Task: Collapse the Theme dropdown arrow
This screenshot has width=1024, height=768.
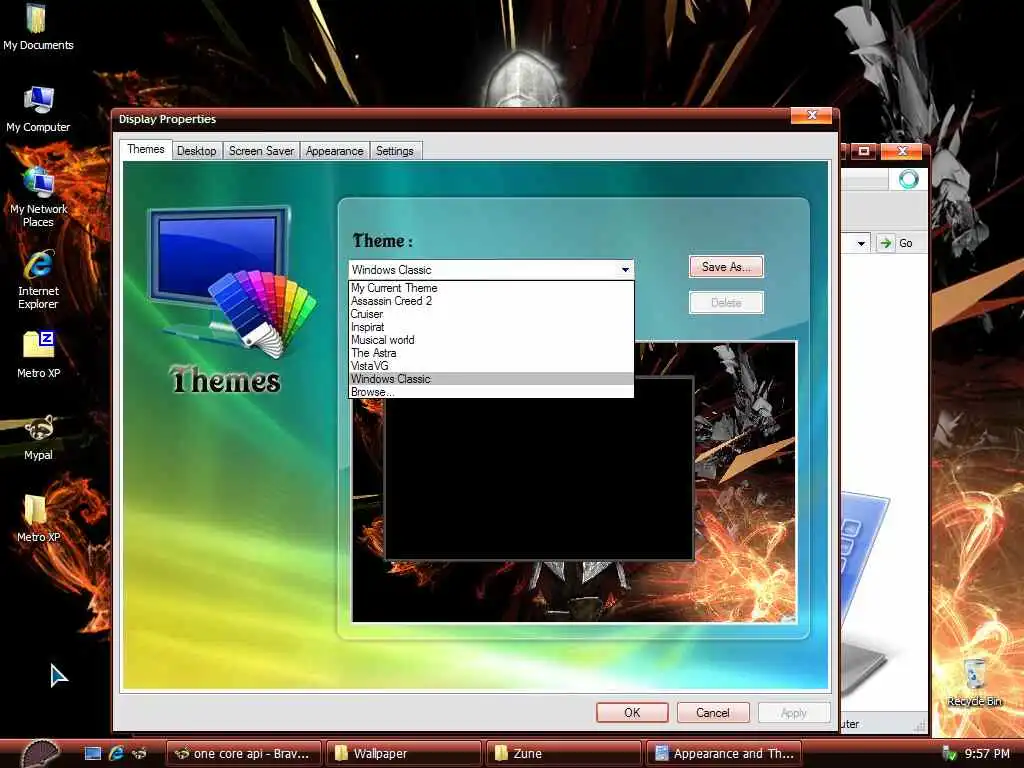Action: (x=625, y=270)
